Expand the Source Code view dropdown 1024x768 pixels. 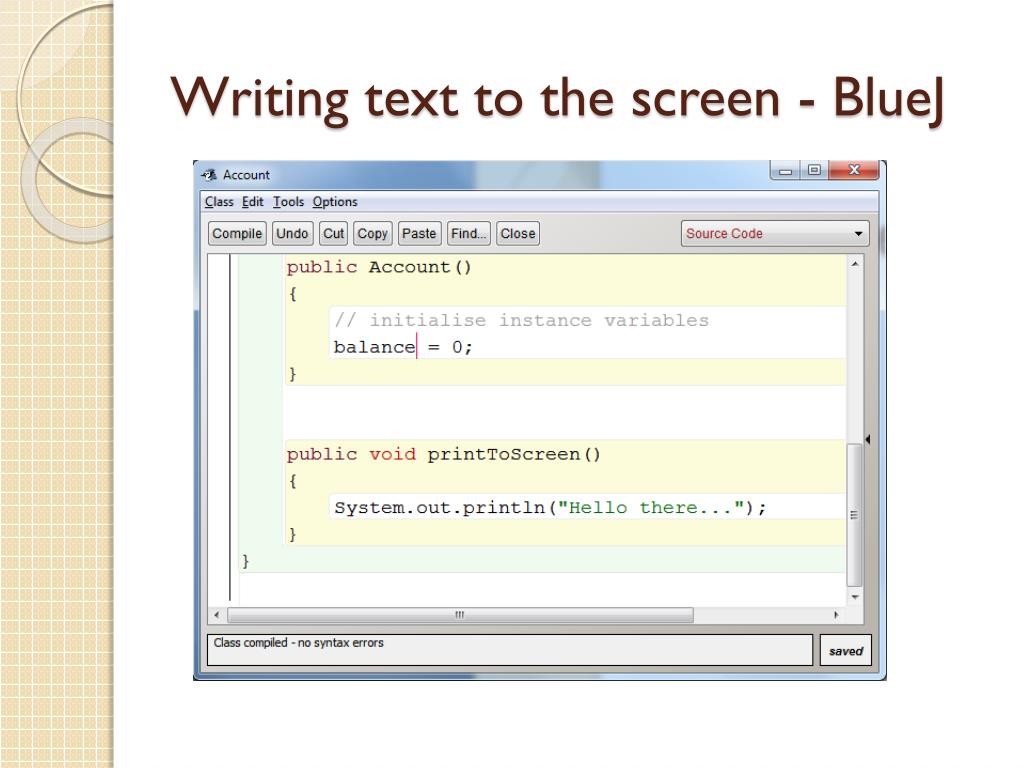[775, 233]
